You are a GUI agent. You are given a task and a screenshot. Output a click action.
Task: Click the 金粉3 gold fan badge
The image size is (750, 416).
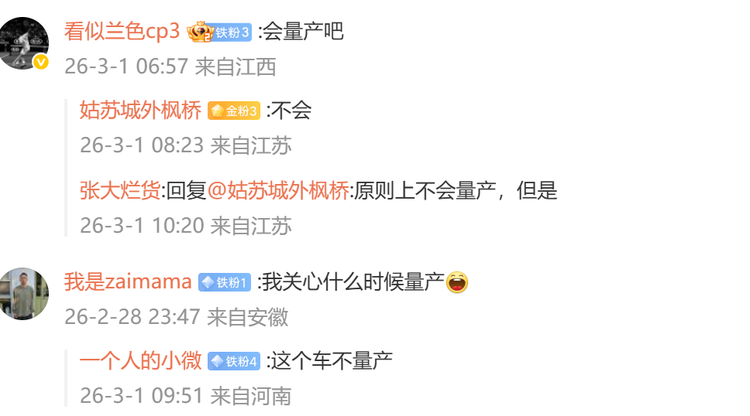pyautogui.click(x=234, y=111)
